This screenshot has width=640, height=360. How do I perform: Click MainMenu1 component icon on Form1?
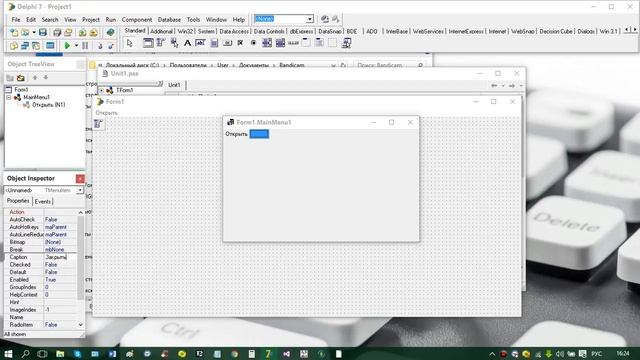click(98, 124)
